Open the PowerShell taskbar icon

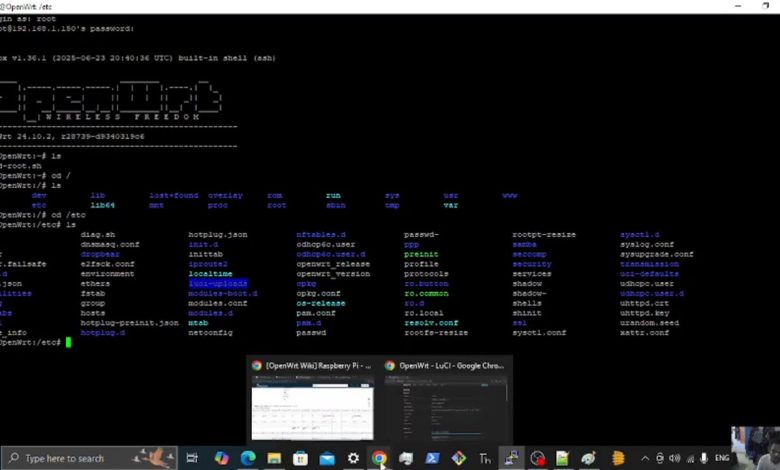pyautogui.click(x=432, y=458)
